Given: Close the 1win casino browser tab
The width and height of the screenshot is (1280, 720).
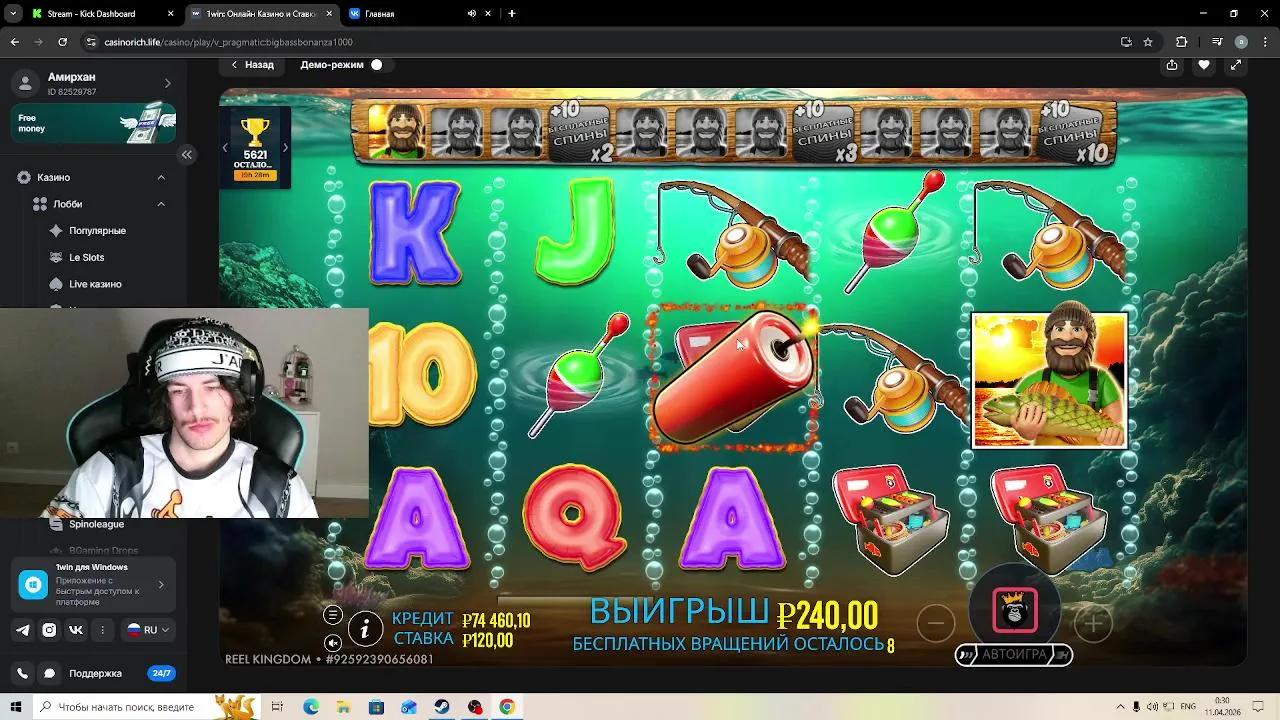Looking at the screenshot, I should 329,14.
